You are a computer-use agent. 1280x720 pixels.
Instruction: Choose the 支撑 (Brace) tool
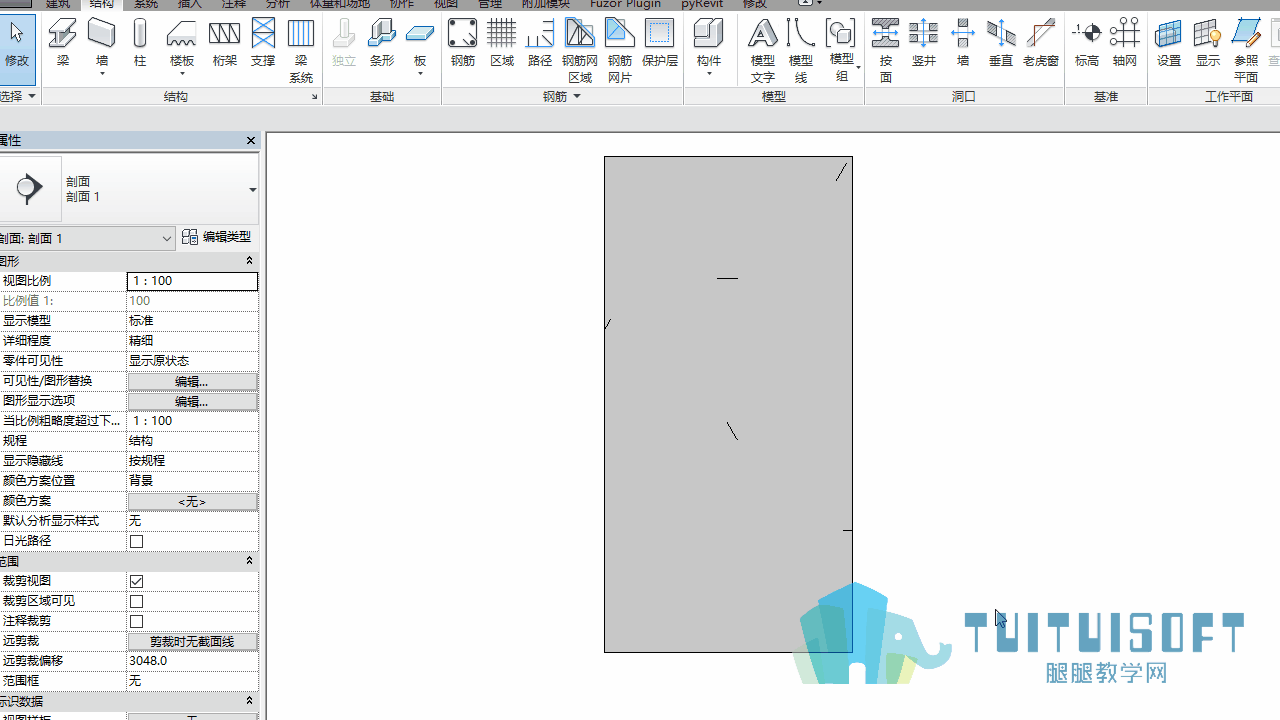(263, 42)
